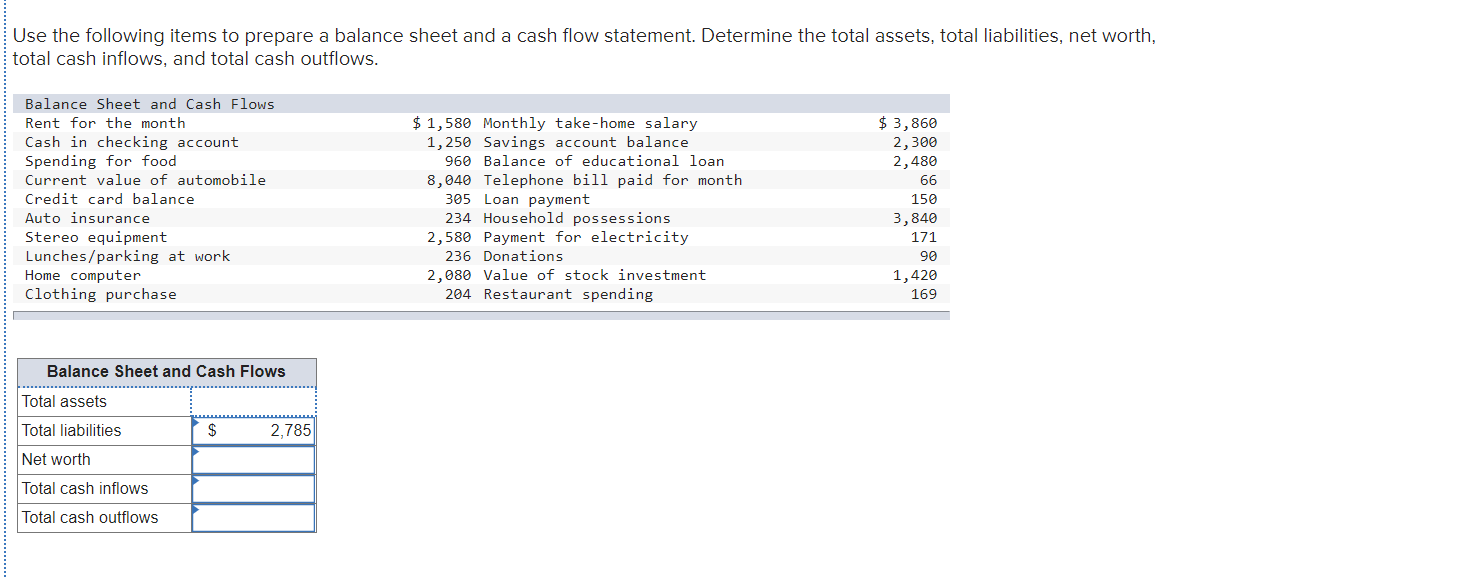Click the Rent for the month row

pyautogui.click(x=105, y=123)
